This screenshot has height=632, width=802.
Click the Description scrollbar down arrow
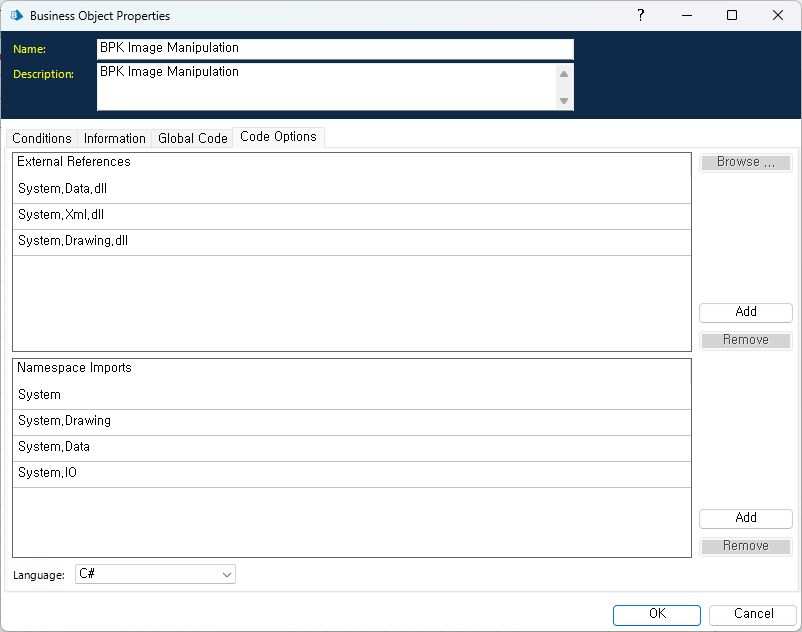pyautogui.click(x=564, y=101)
